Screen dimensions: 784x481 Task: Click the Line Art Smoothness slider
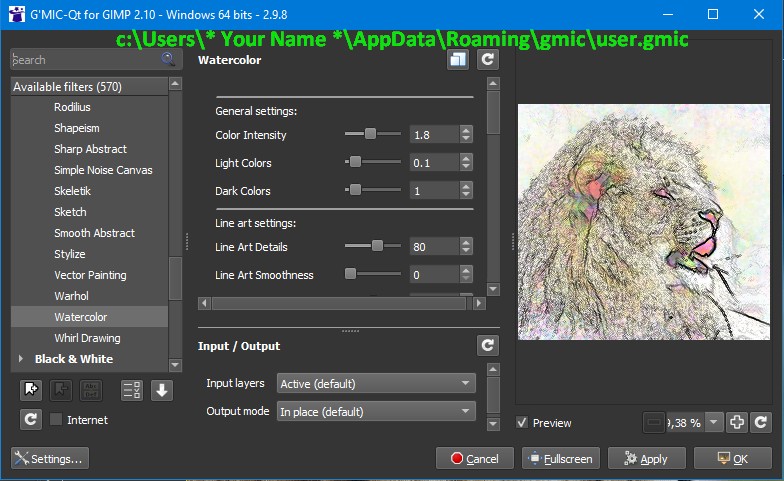[x=373, y=274]
